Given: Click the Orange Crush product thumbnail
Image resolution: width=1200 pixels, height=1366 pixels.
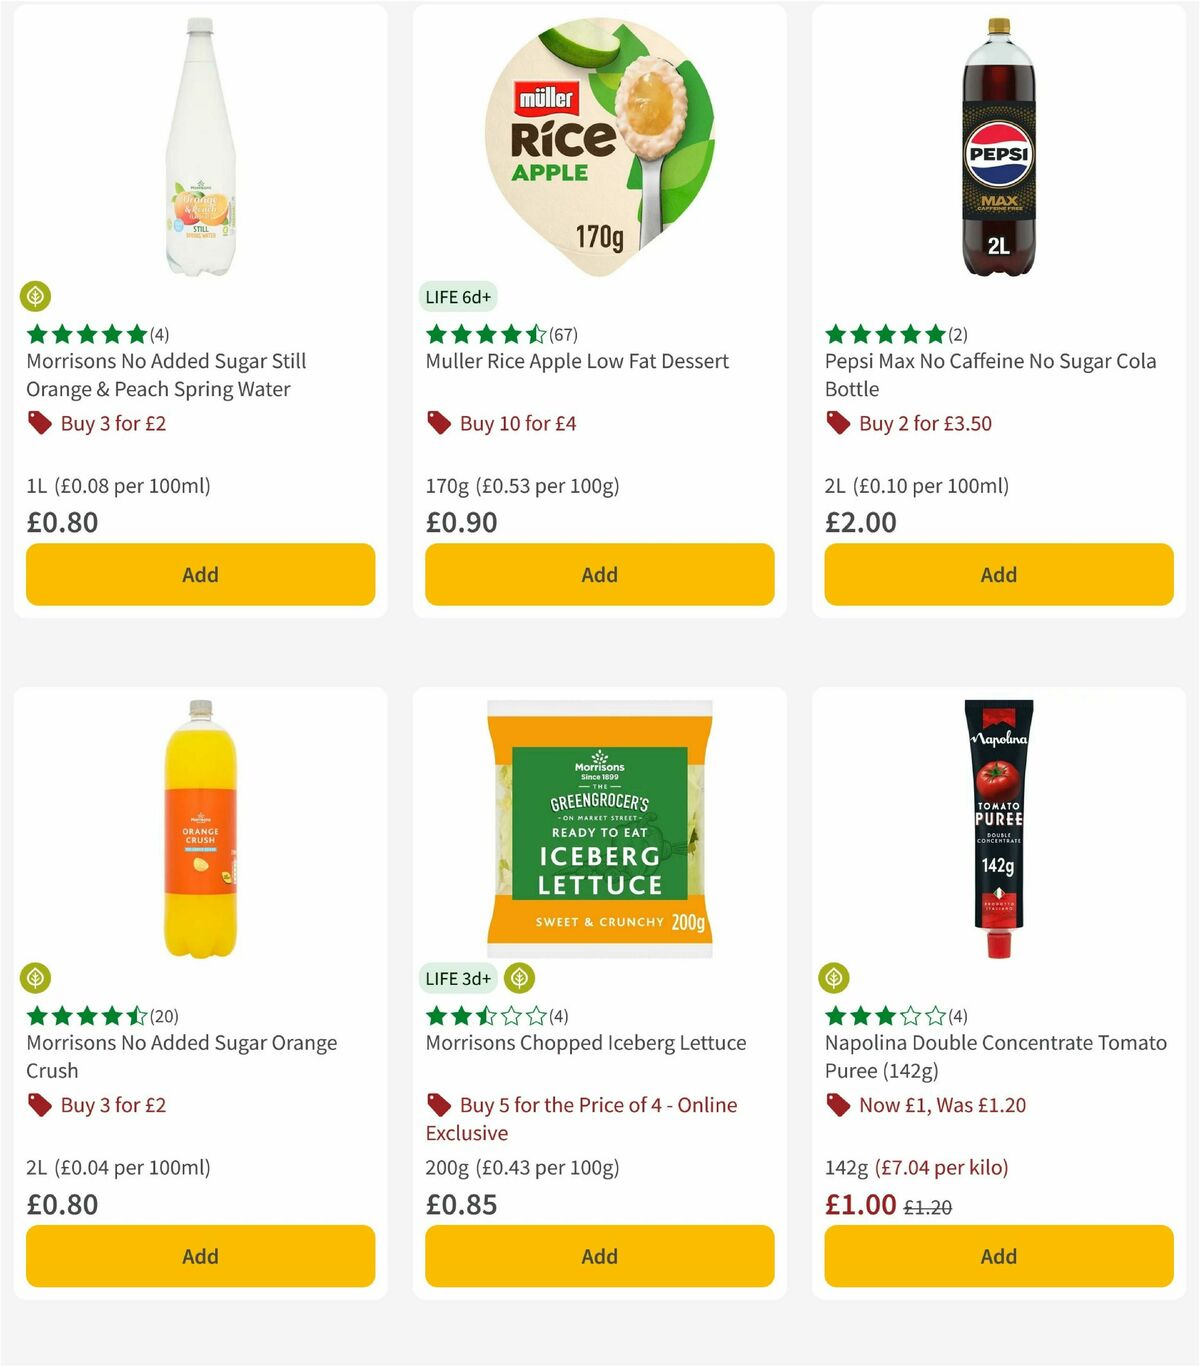Looking at the screenshot, I should [x=200, y=830].
